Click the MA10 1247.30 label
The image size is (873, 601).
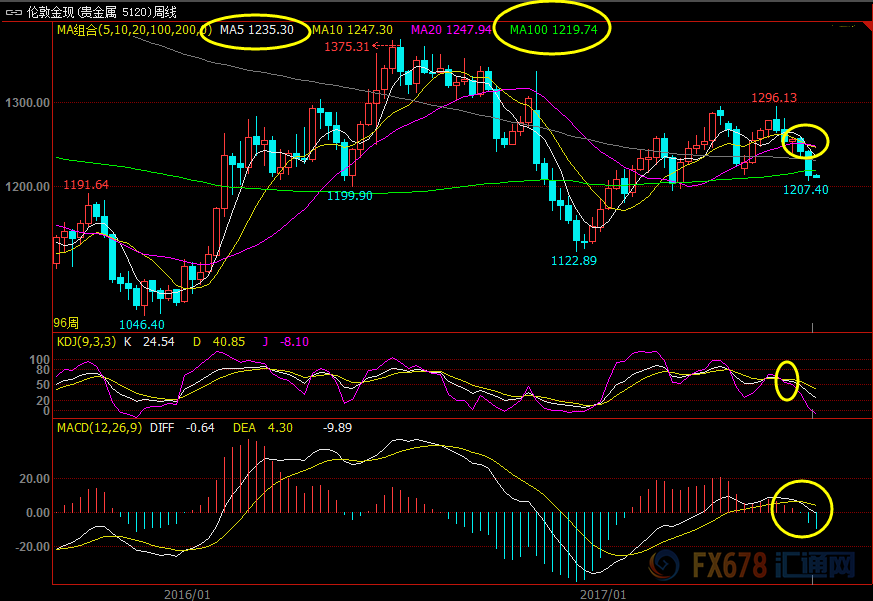click(x=351, y=30)
